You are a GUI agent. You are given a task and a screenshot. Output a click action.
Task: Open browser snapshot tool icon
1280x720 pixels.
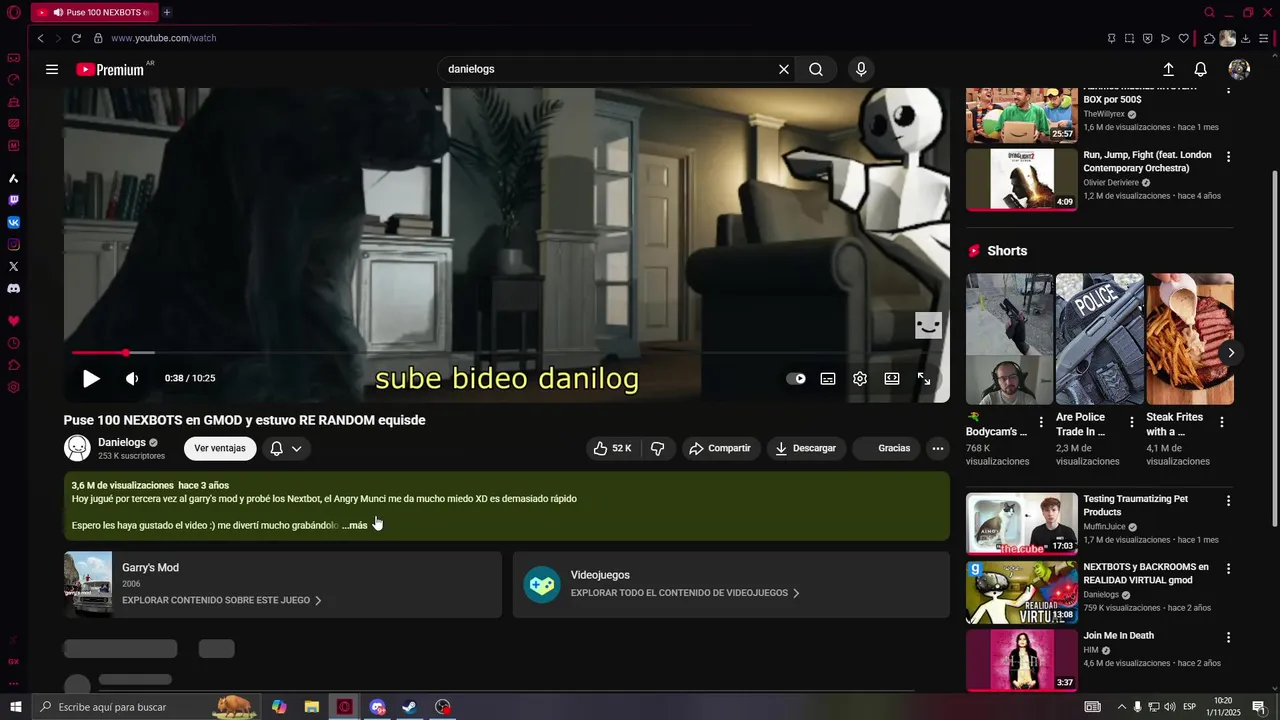[x=1129, y=38]
